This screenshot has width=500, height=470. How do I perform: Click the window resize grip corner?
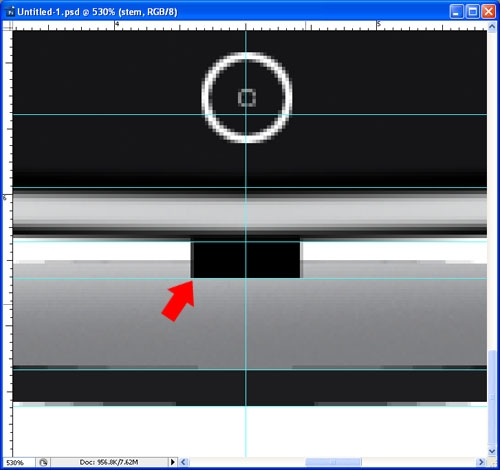tap(492, 462)
